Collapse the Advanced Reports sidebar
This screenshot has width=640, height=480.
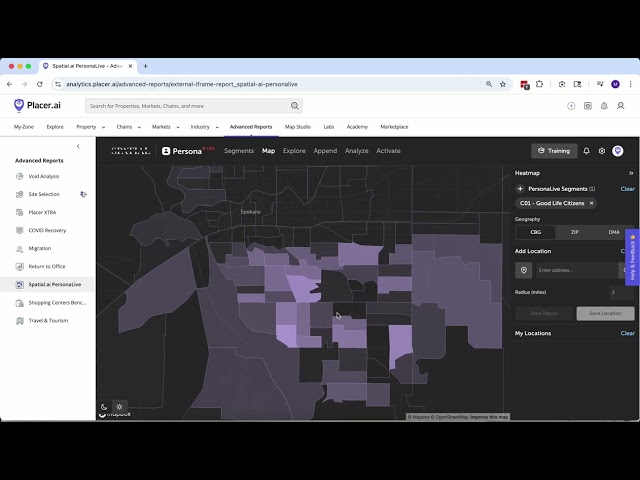[x=78, y=146]
